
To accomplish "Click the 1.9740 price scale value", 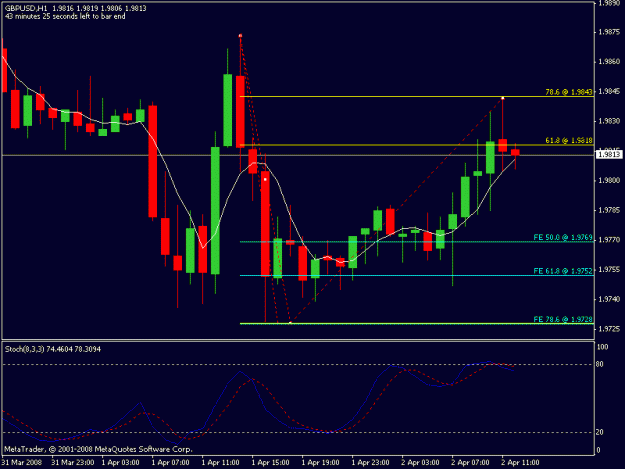I will [x=609, y=299].
